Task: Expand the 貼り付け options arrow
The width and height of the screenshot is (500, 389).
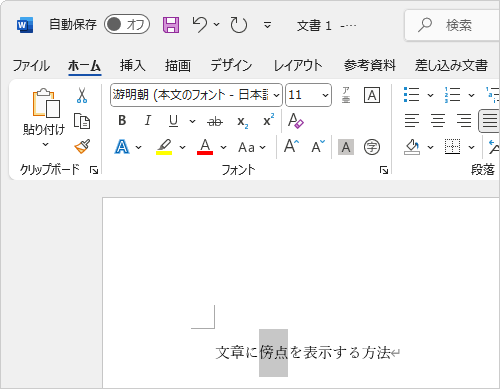Action: click(46, 145)
